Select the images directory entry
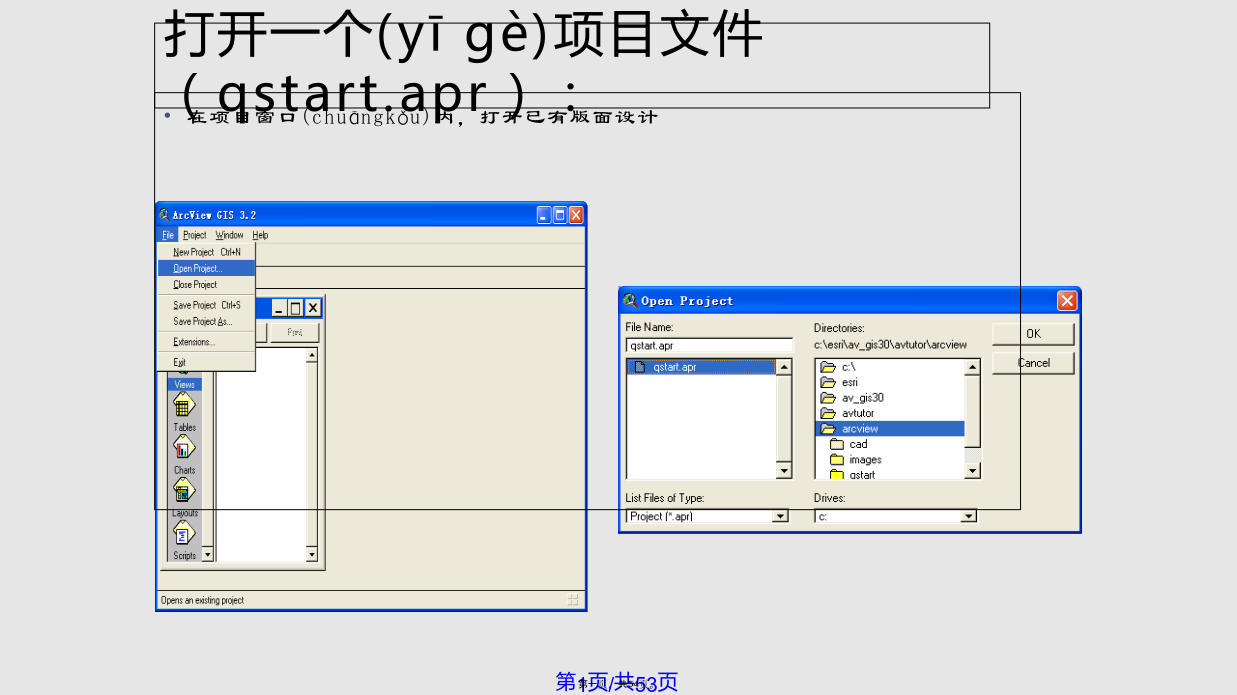1237x695 pixels. 890,460
